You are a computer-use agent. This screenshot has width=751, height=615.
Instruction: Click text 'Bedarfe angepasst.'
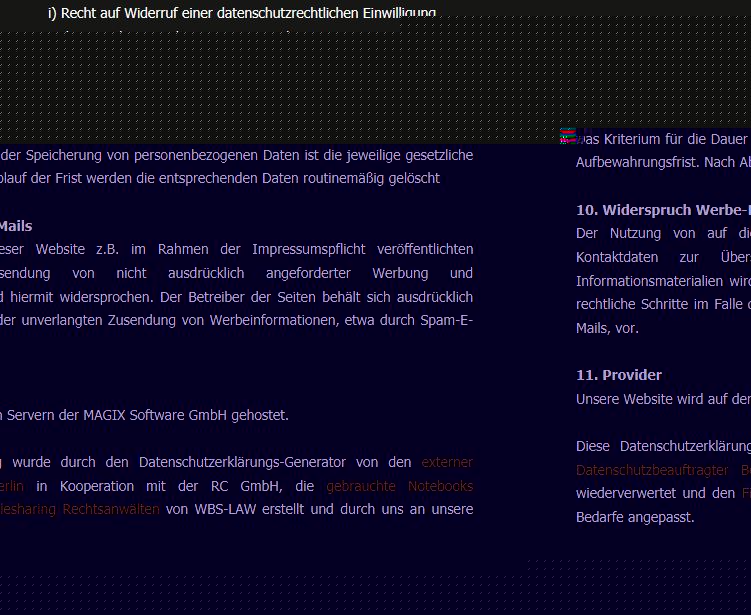[635, 517]
